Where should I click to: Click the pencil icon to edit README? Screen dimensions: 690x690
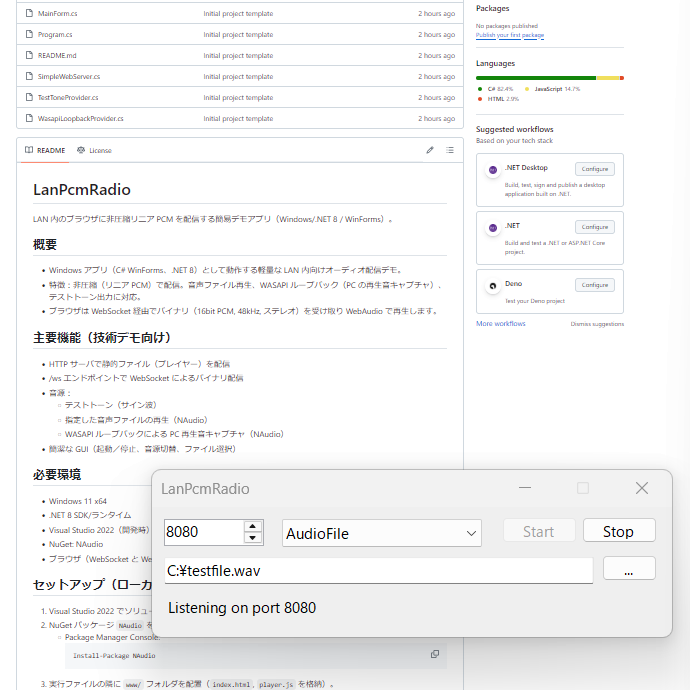click(x=430, y=150)
